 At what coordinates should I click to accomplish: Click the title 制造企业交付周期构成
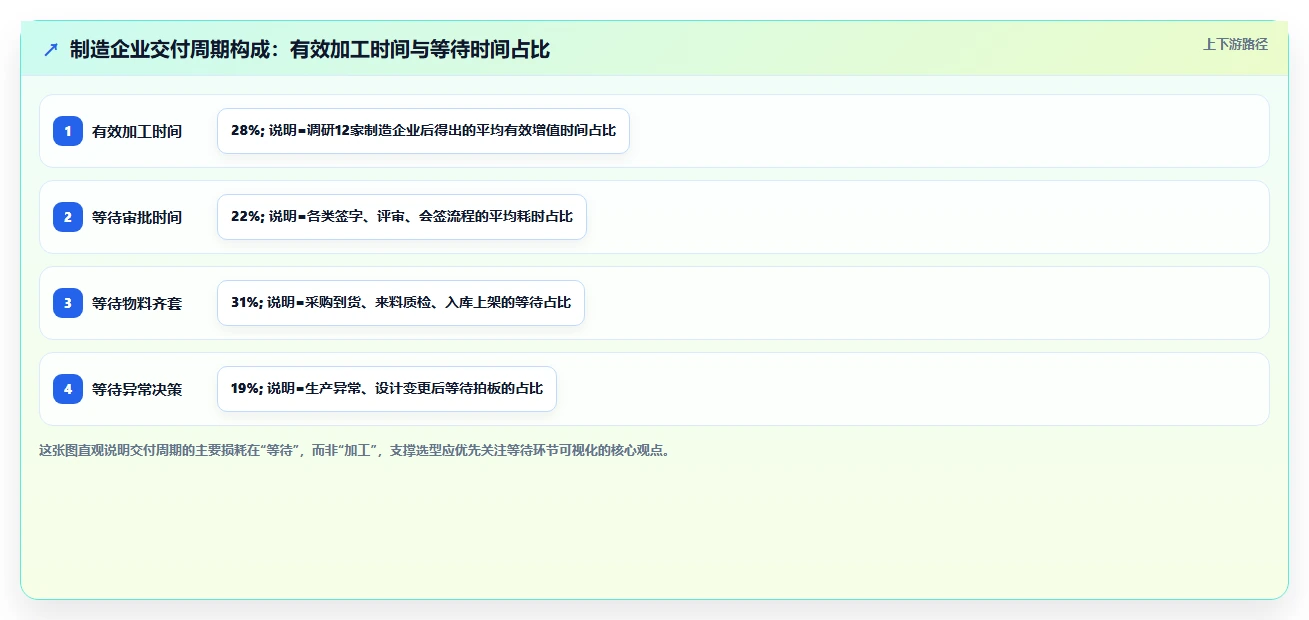point(310,49)
